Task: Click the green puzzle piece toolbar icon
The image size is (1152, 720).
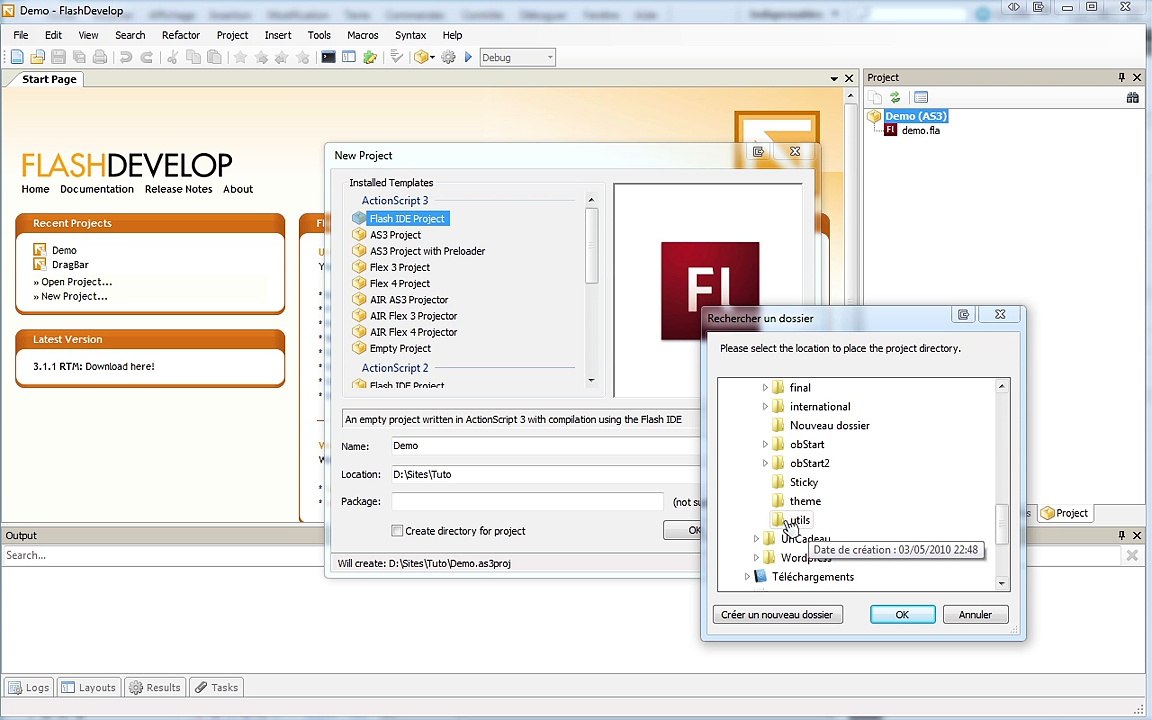Action: coord(370,57)
